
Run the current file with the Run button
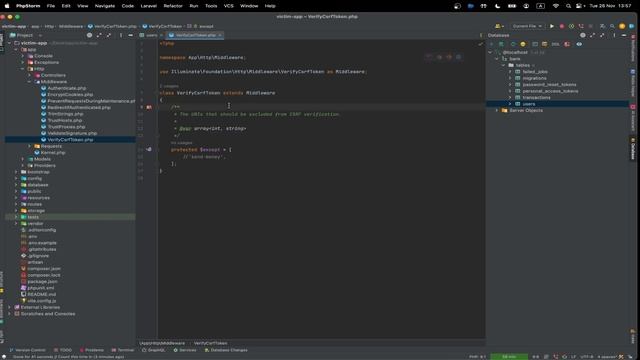coord(552,26)
